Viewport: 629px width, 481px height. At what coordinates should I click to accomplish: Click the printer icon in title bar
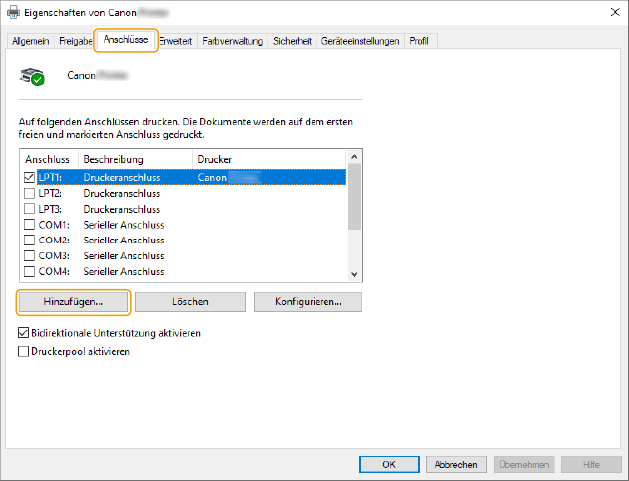coord(12,12)
